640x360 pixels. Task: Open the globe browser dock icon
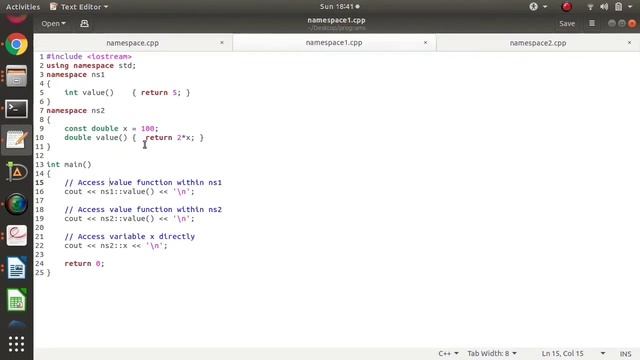pyautogui.click(x=16, y=204)
